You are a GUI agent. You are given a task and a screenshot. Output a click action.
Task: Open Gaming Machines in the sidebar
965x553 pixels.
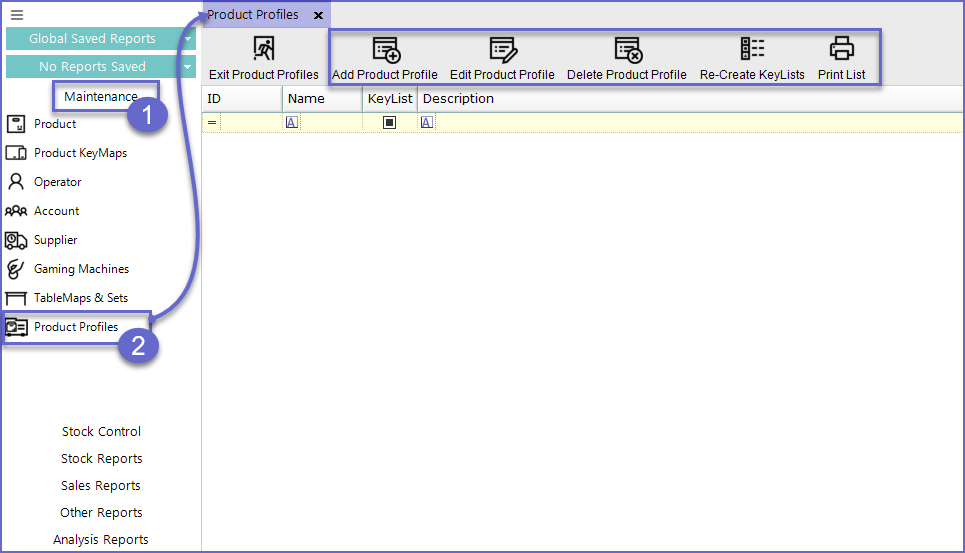point(81,269)
